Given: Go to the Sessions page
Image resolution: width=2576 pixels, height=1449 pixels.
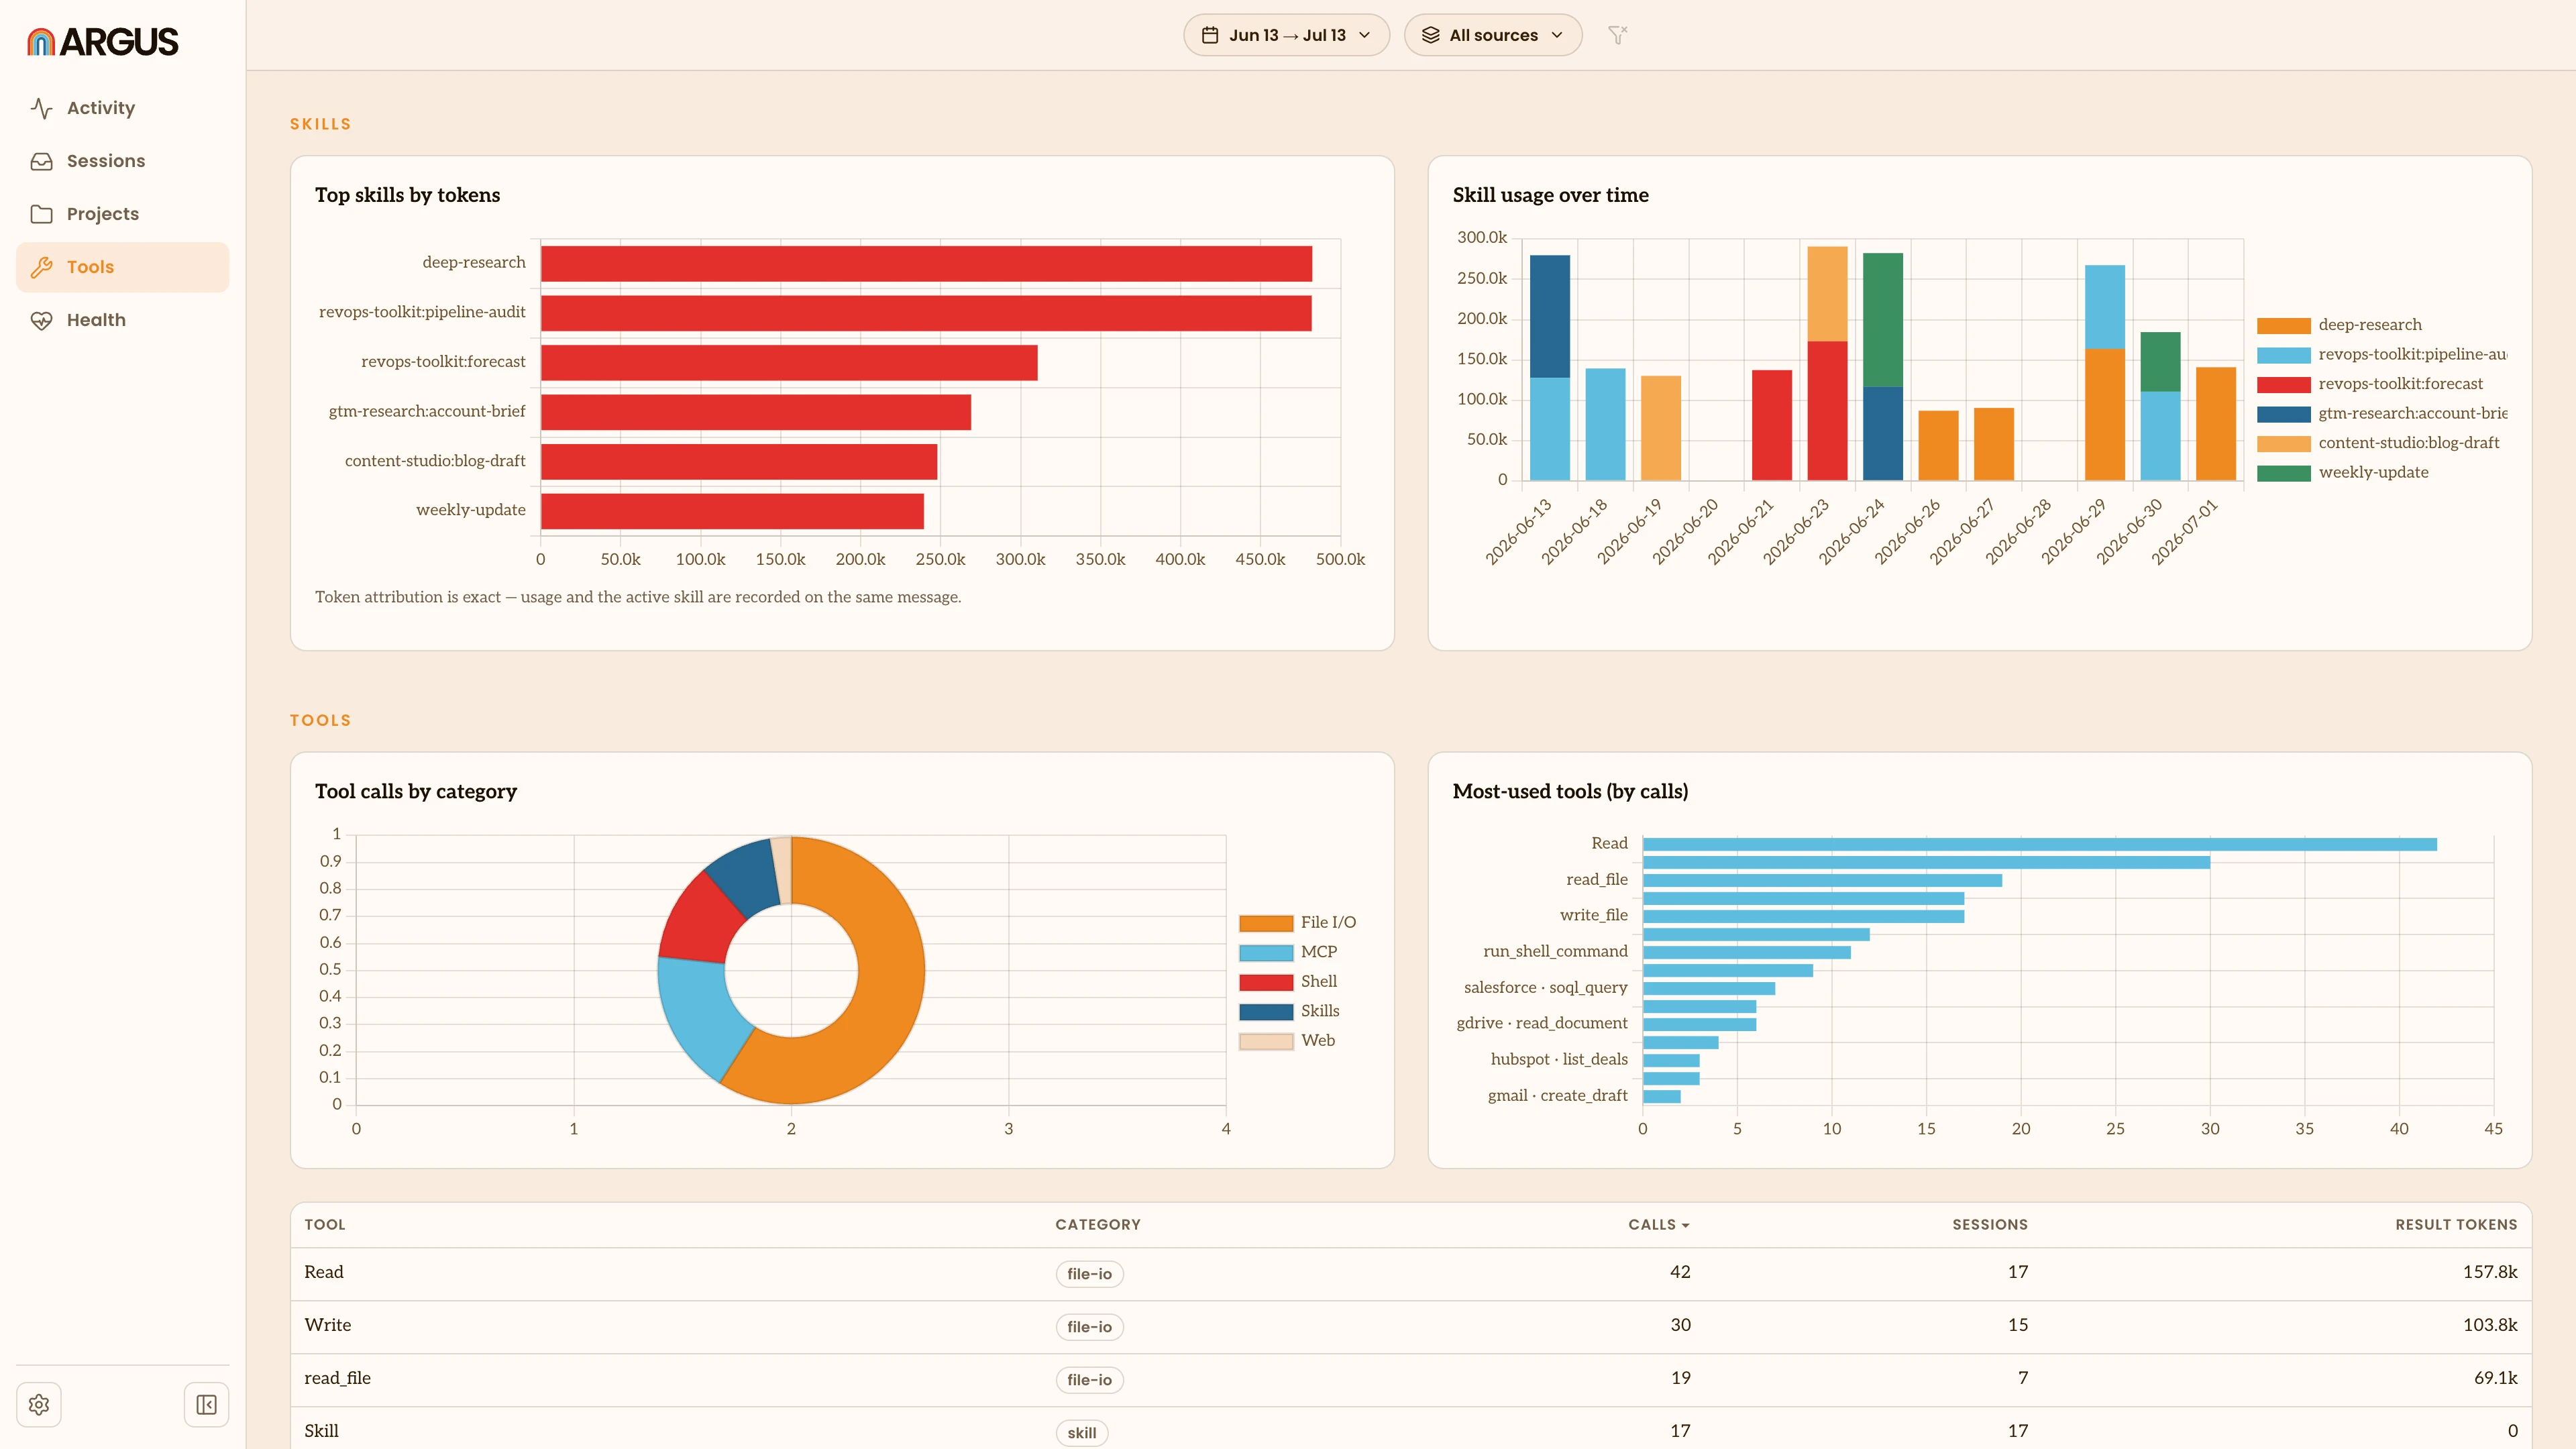Looking at the screenshot, I should click(x=123, y=161).
